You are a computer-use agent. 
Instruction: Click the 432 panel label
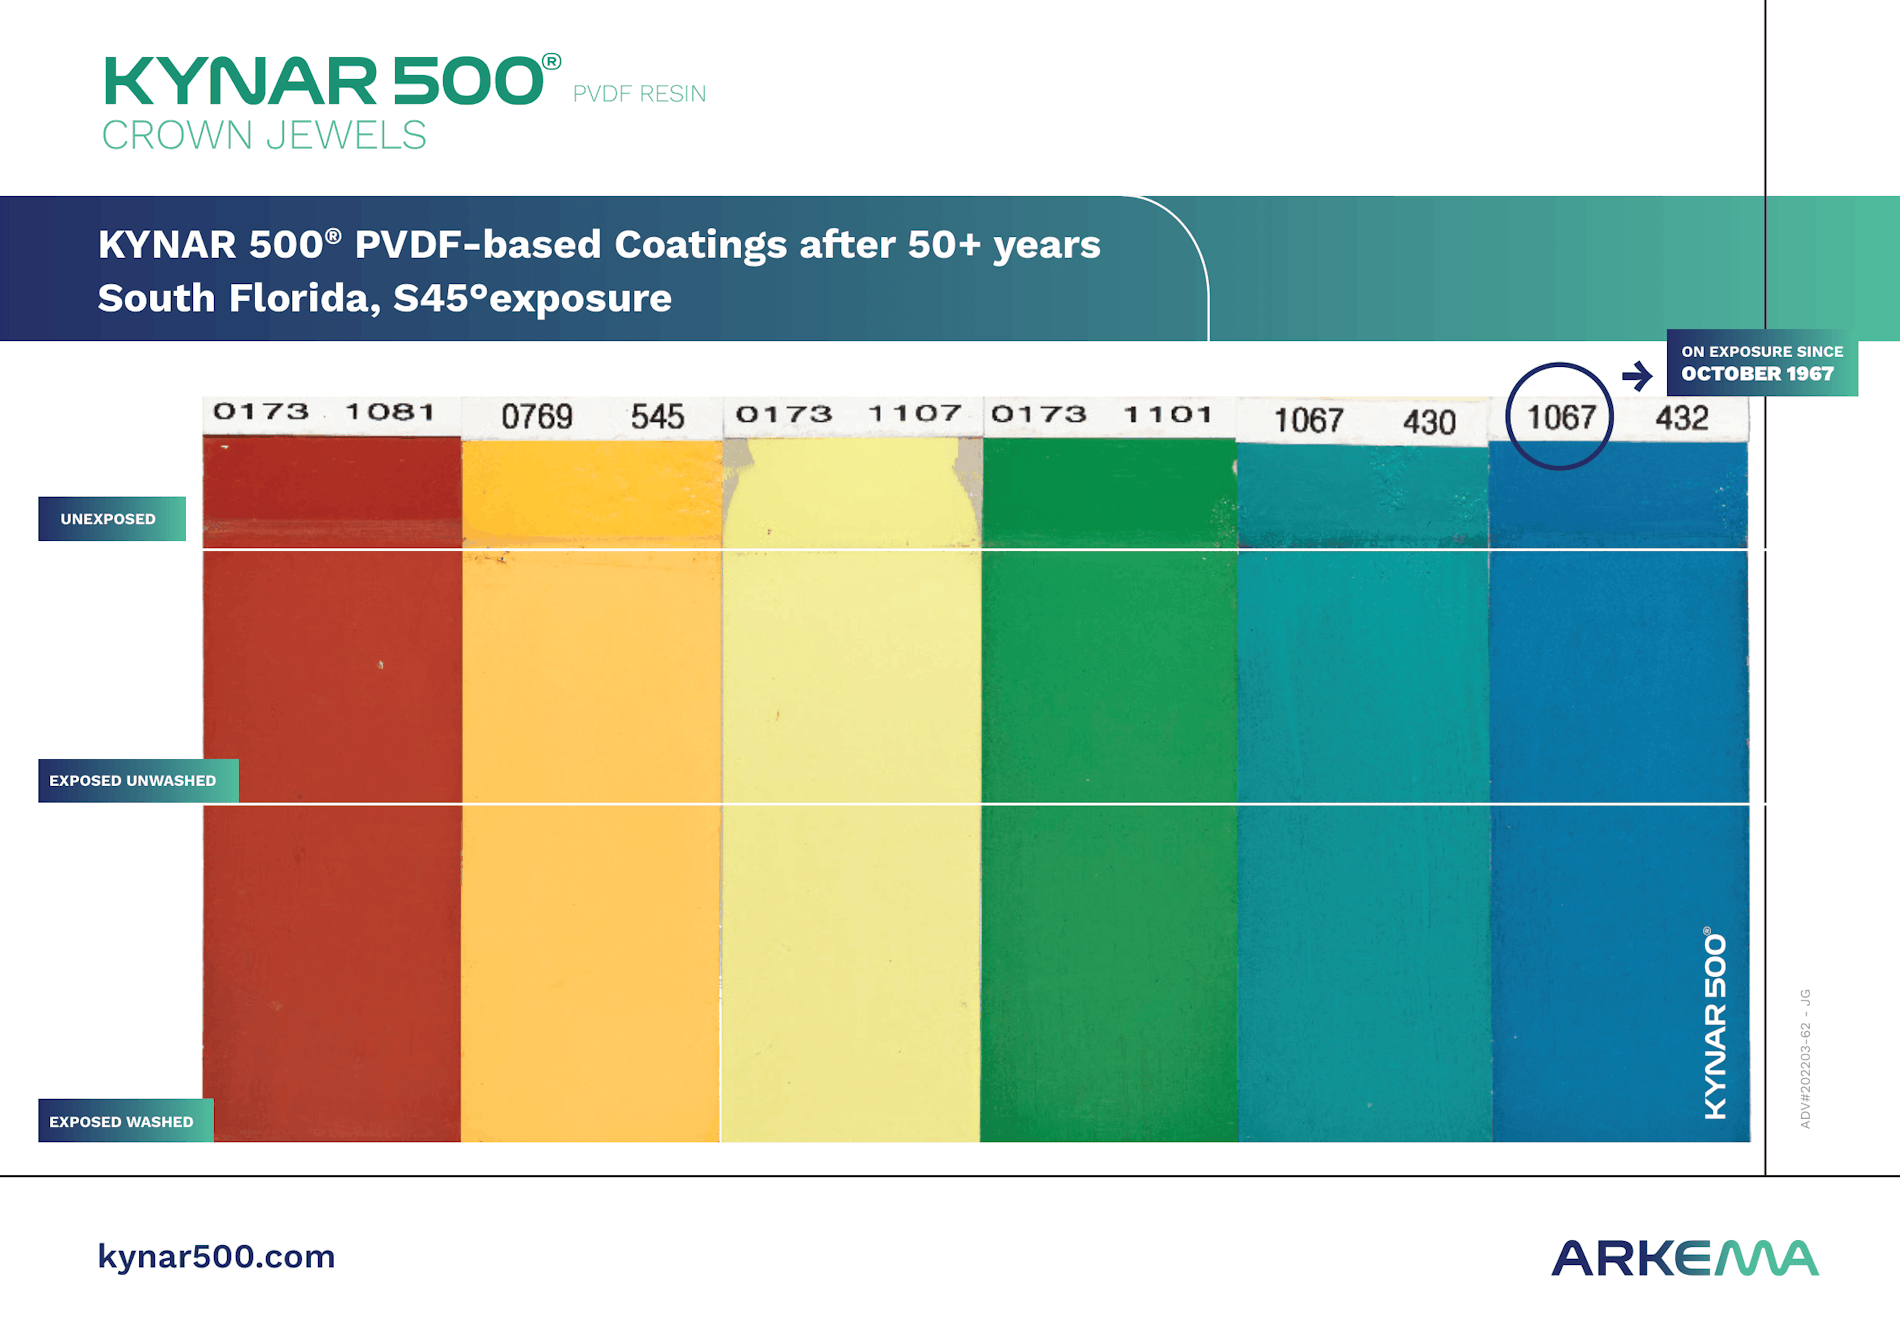tap(1682, 417)
